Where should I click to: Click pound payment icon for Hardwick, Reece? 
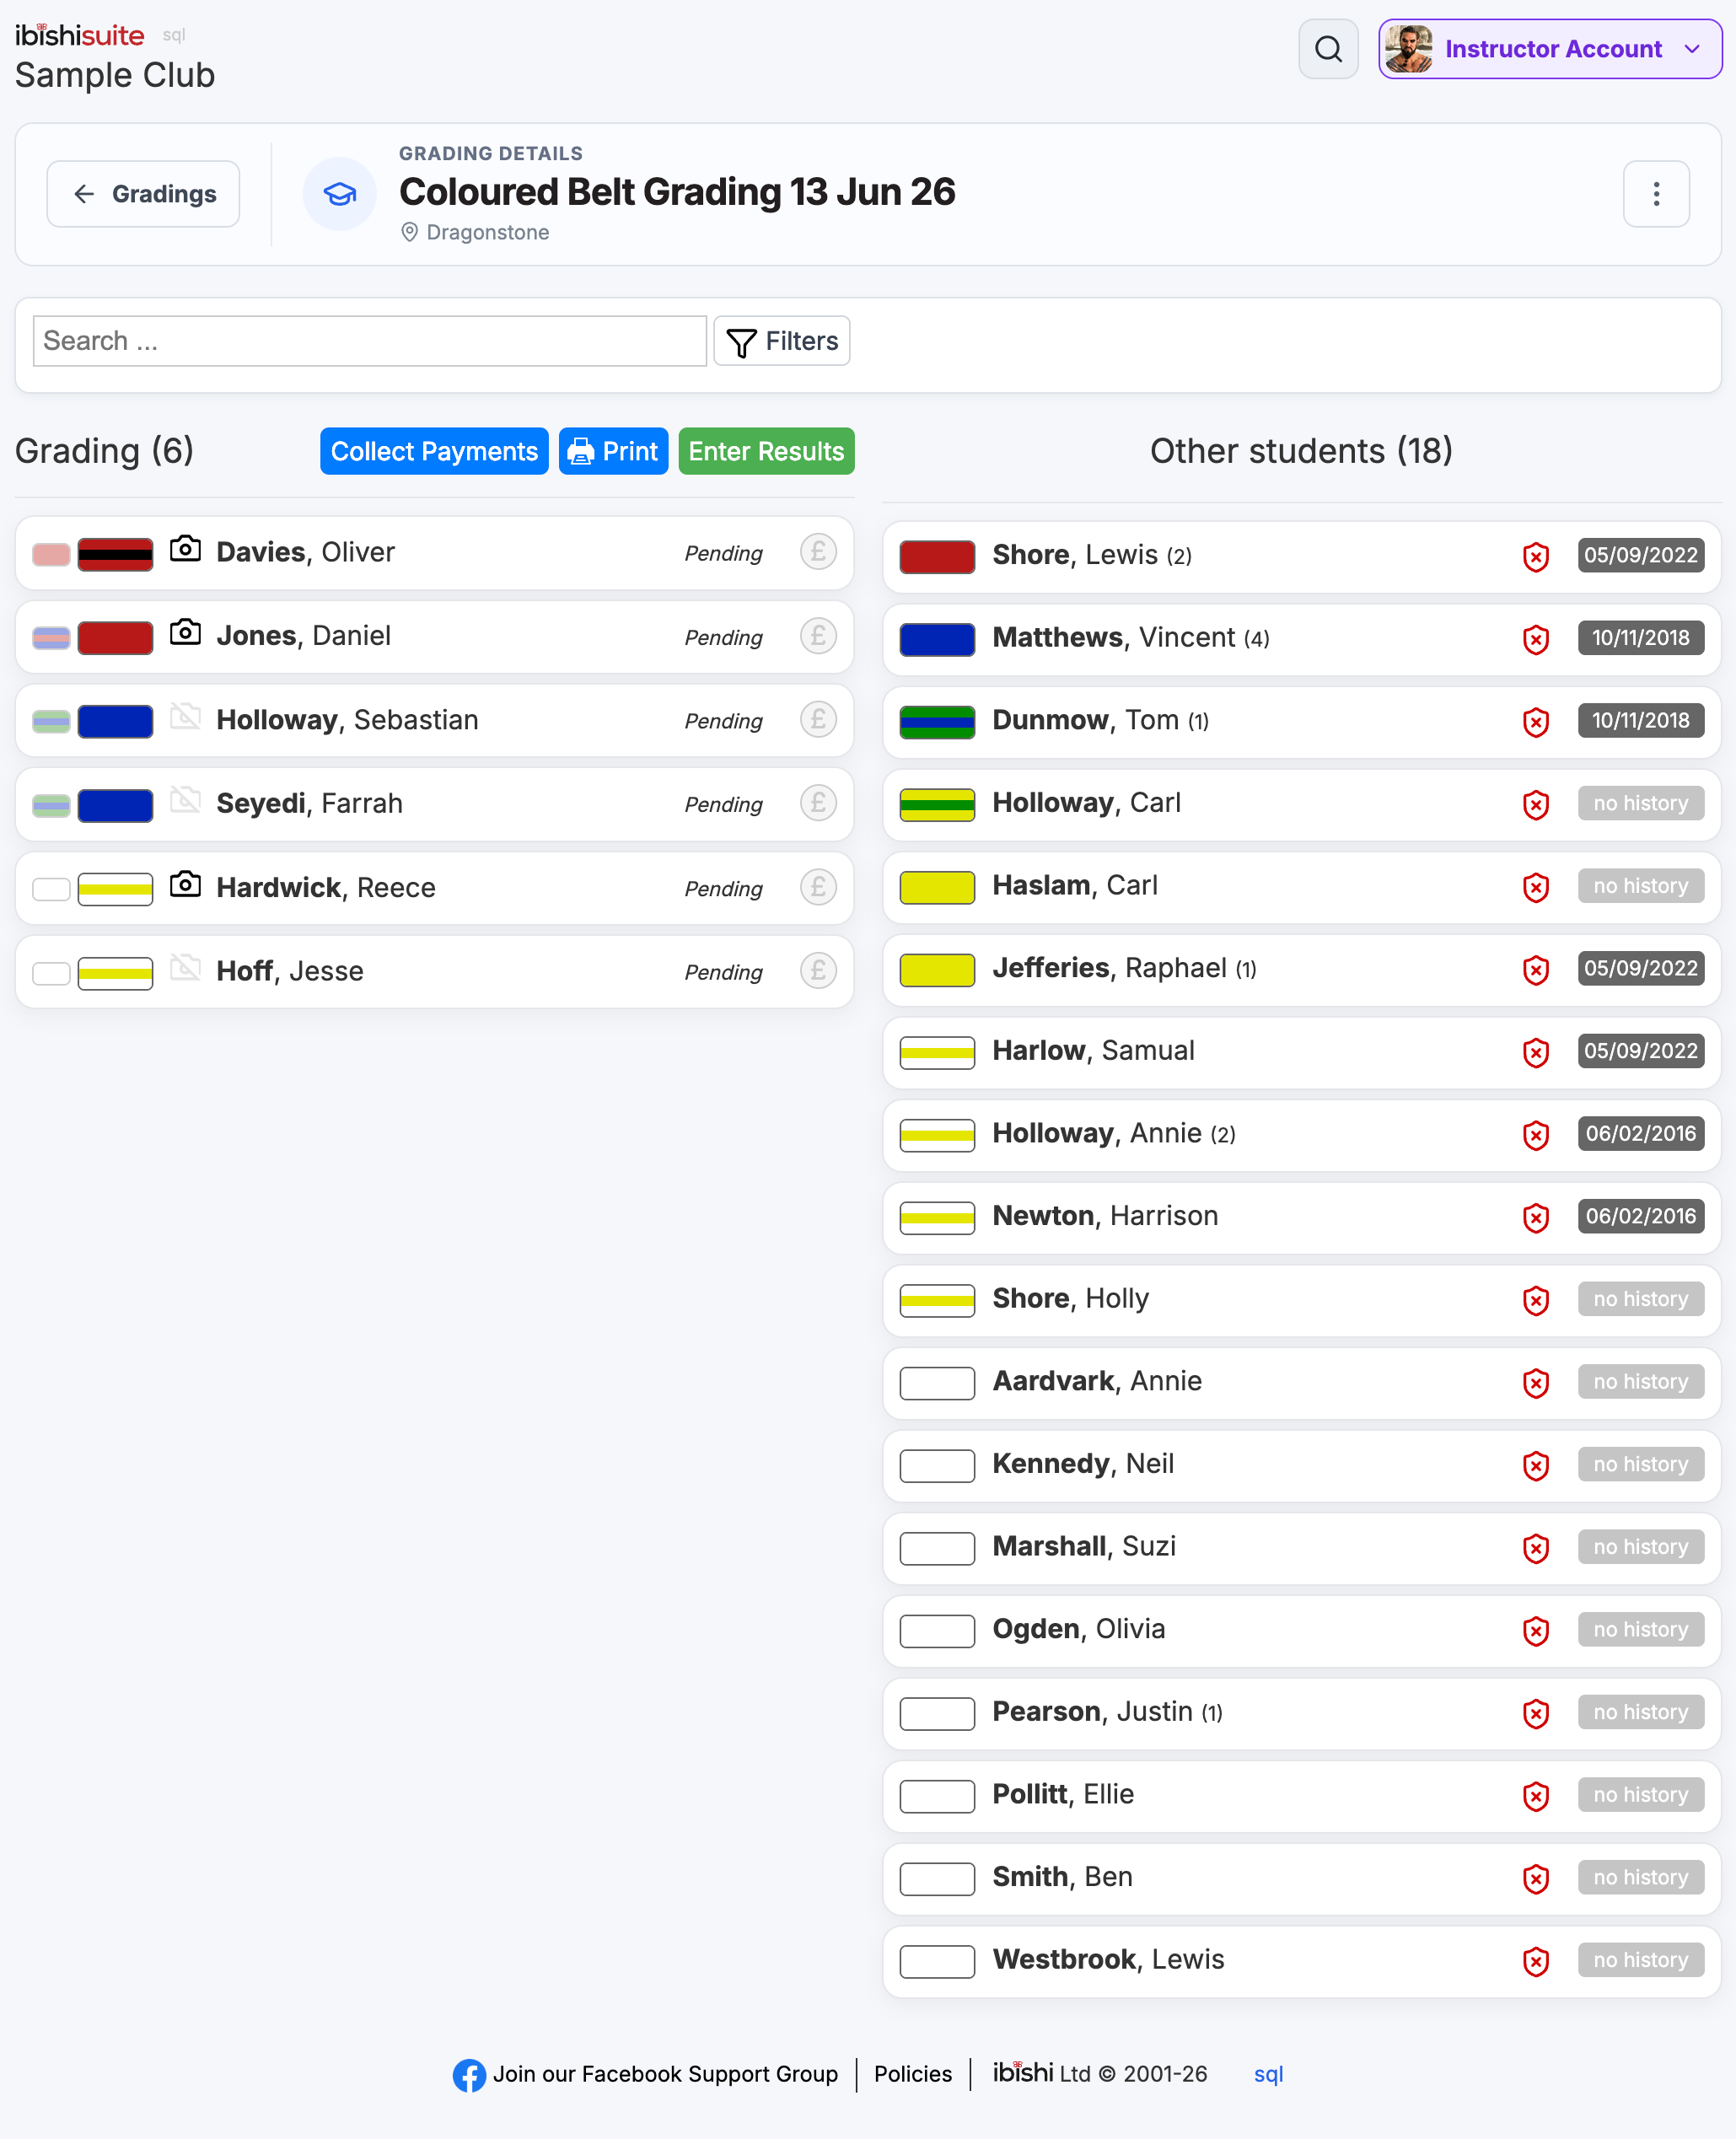point(818,888)
